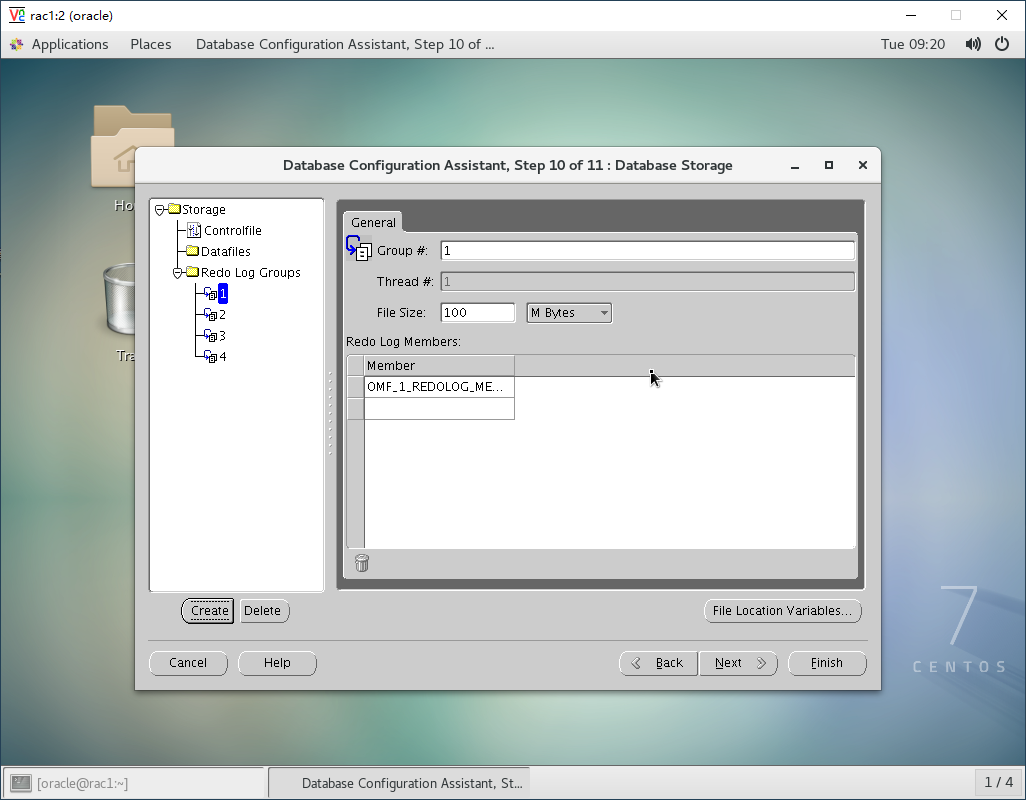Click the 1 / 4 workspace switcher
This screenshot has height=800, width=1026.
[999, 782]
